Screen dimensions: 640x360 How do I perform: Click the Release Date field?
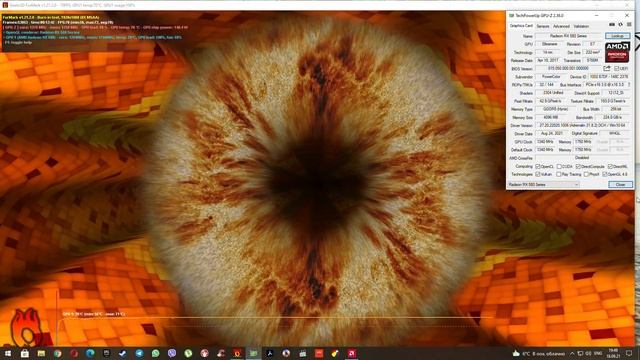(x=548, y=60)
